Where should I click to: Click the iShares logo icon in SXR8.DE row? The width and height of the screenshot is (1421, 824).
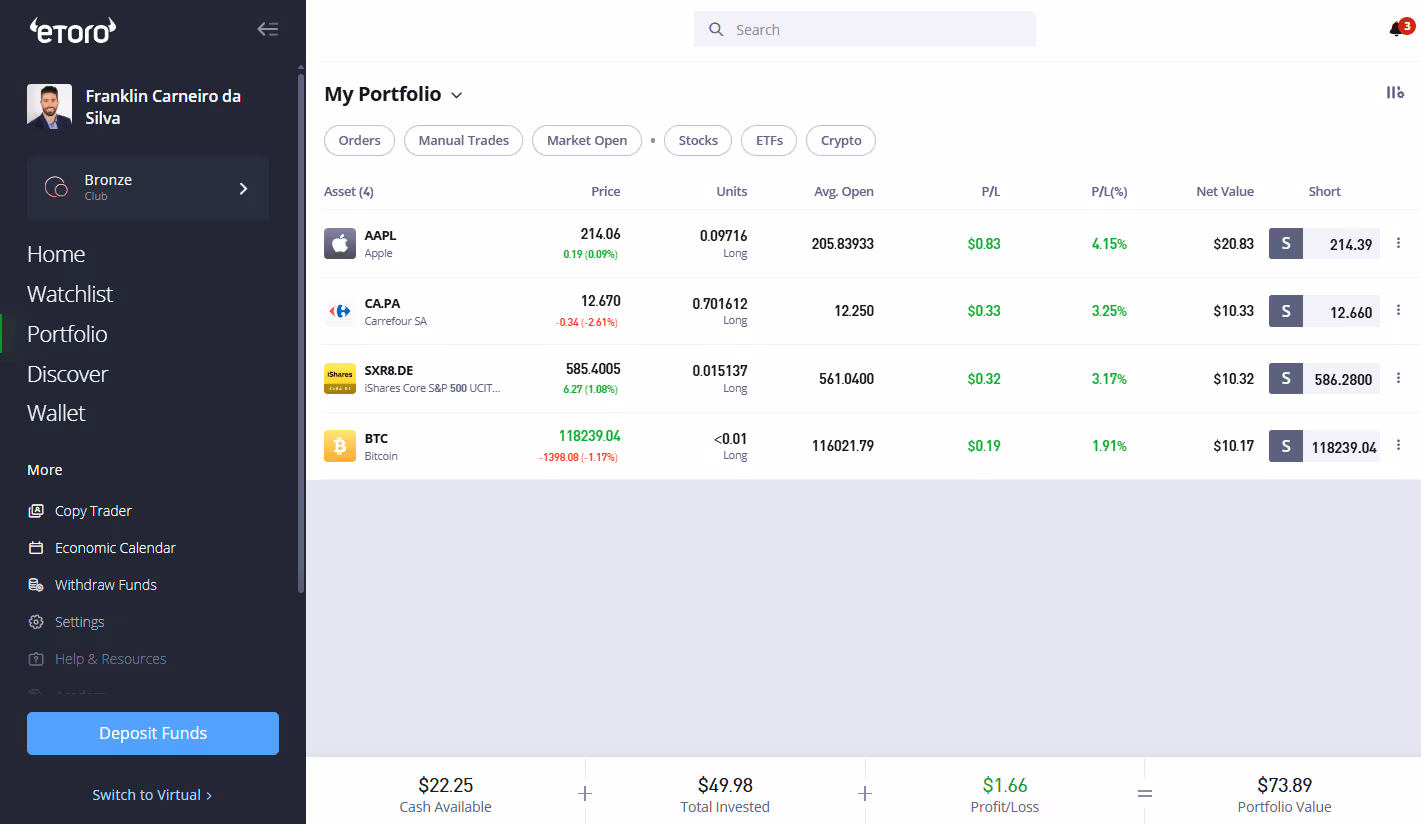click(340, 378)
